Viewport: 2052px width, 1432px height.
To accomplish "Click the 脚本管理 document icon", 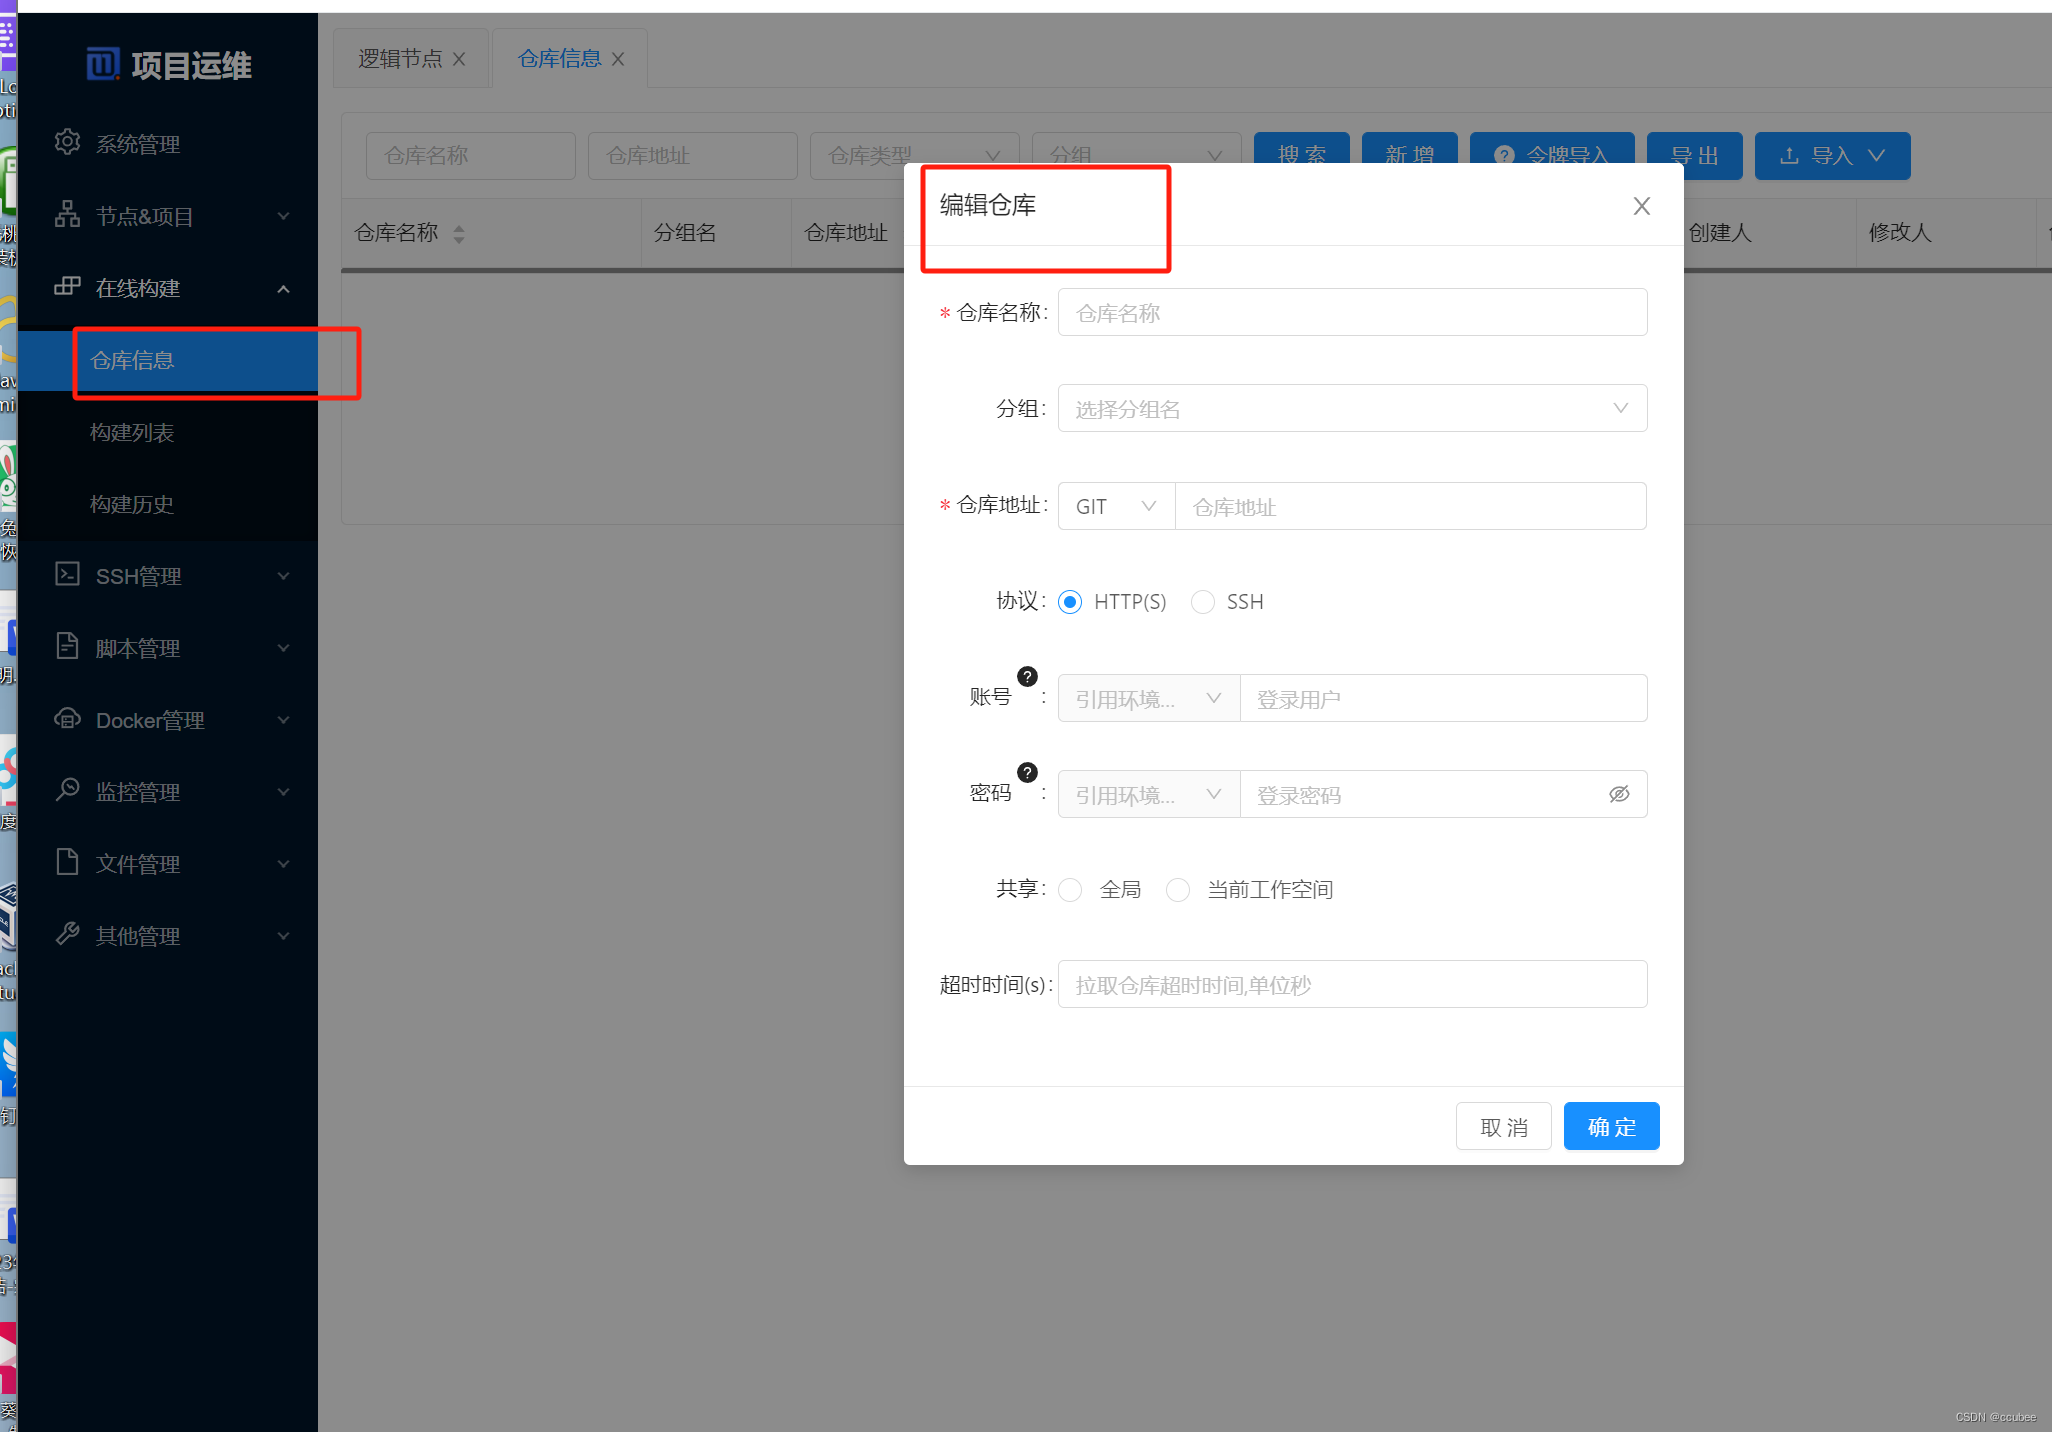I will 67,647.
